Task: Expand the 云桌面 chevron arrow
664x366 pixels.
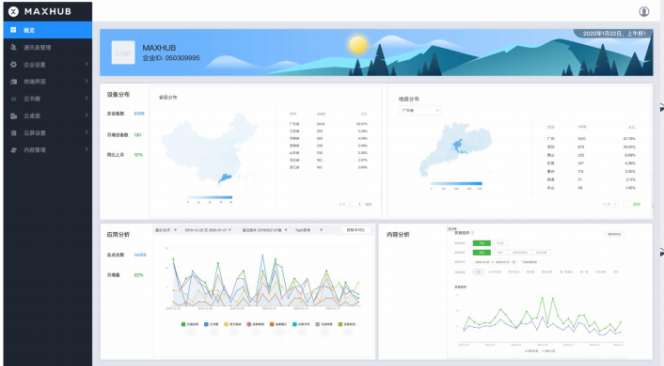Action: [x=86, y=115]
